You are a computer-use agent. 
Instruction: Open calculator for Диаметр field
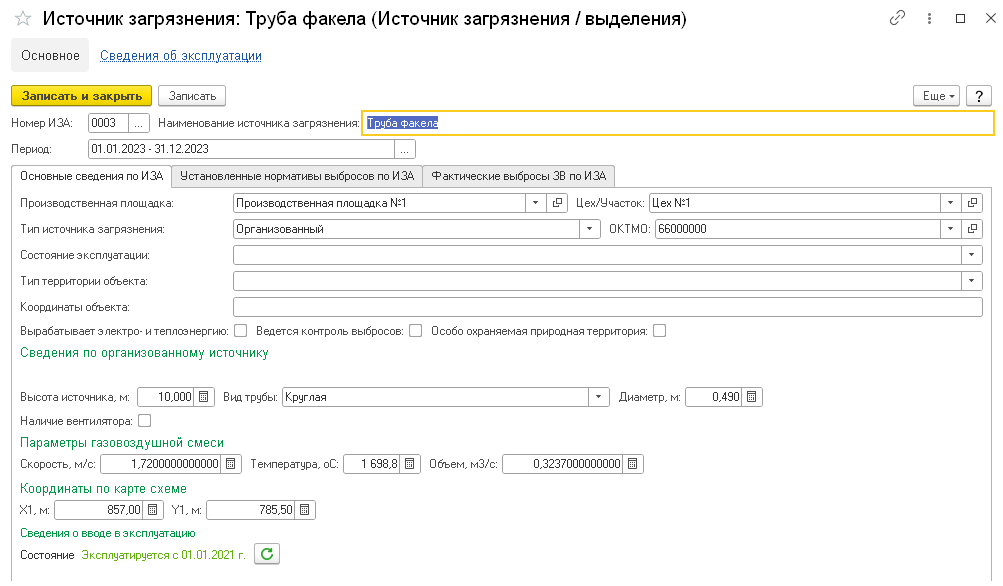[x=752, y=397]
